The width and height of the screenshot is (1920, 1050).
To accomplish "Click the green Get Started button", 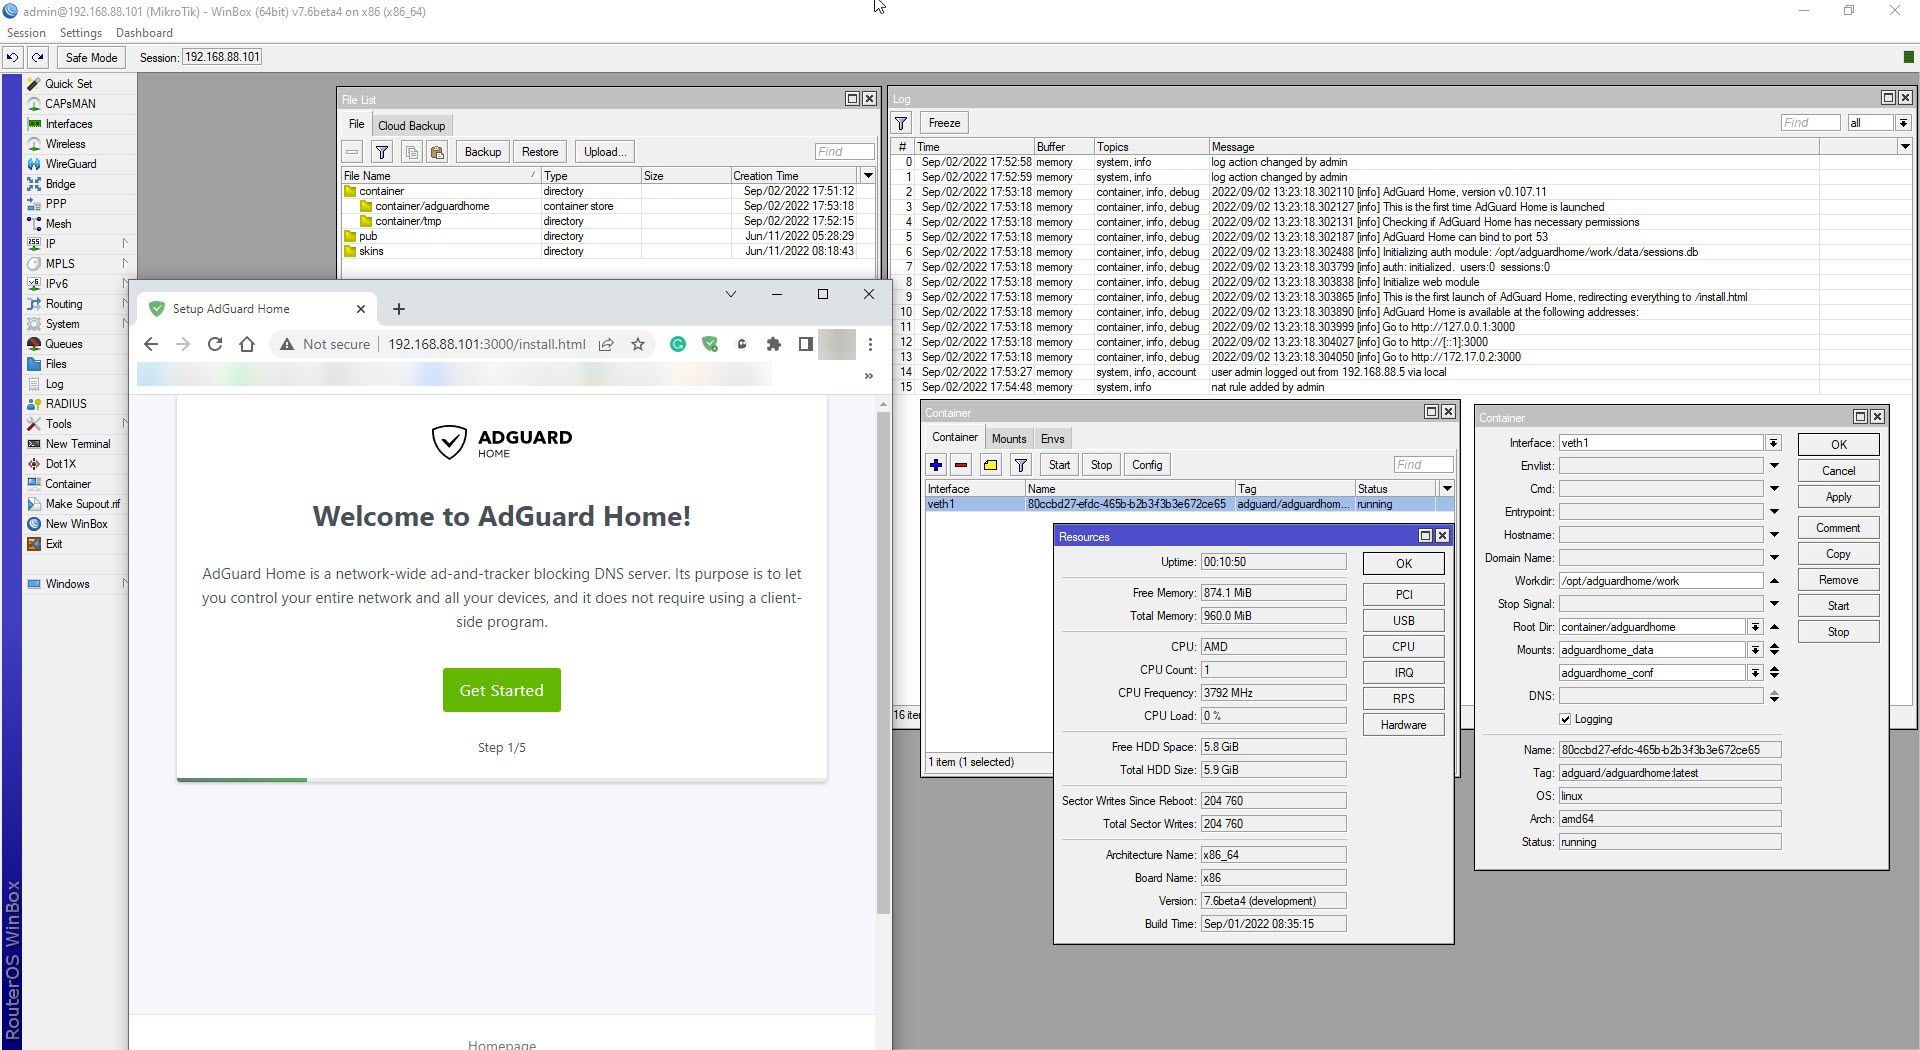I will pyautogui.click(x=502, y=690).
